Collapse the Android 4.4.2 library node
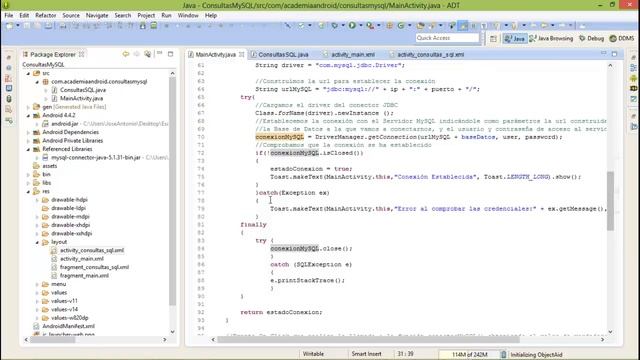 click(28, 116)
